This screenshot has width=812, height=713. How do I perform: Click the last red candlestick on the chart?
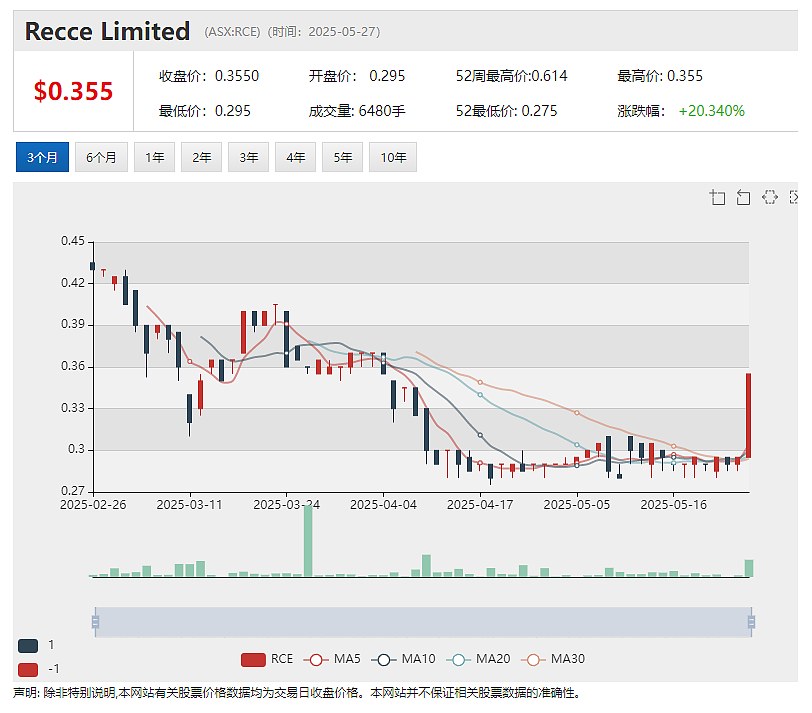[748, 415]
